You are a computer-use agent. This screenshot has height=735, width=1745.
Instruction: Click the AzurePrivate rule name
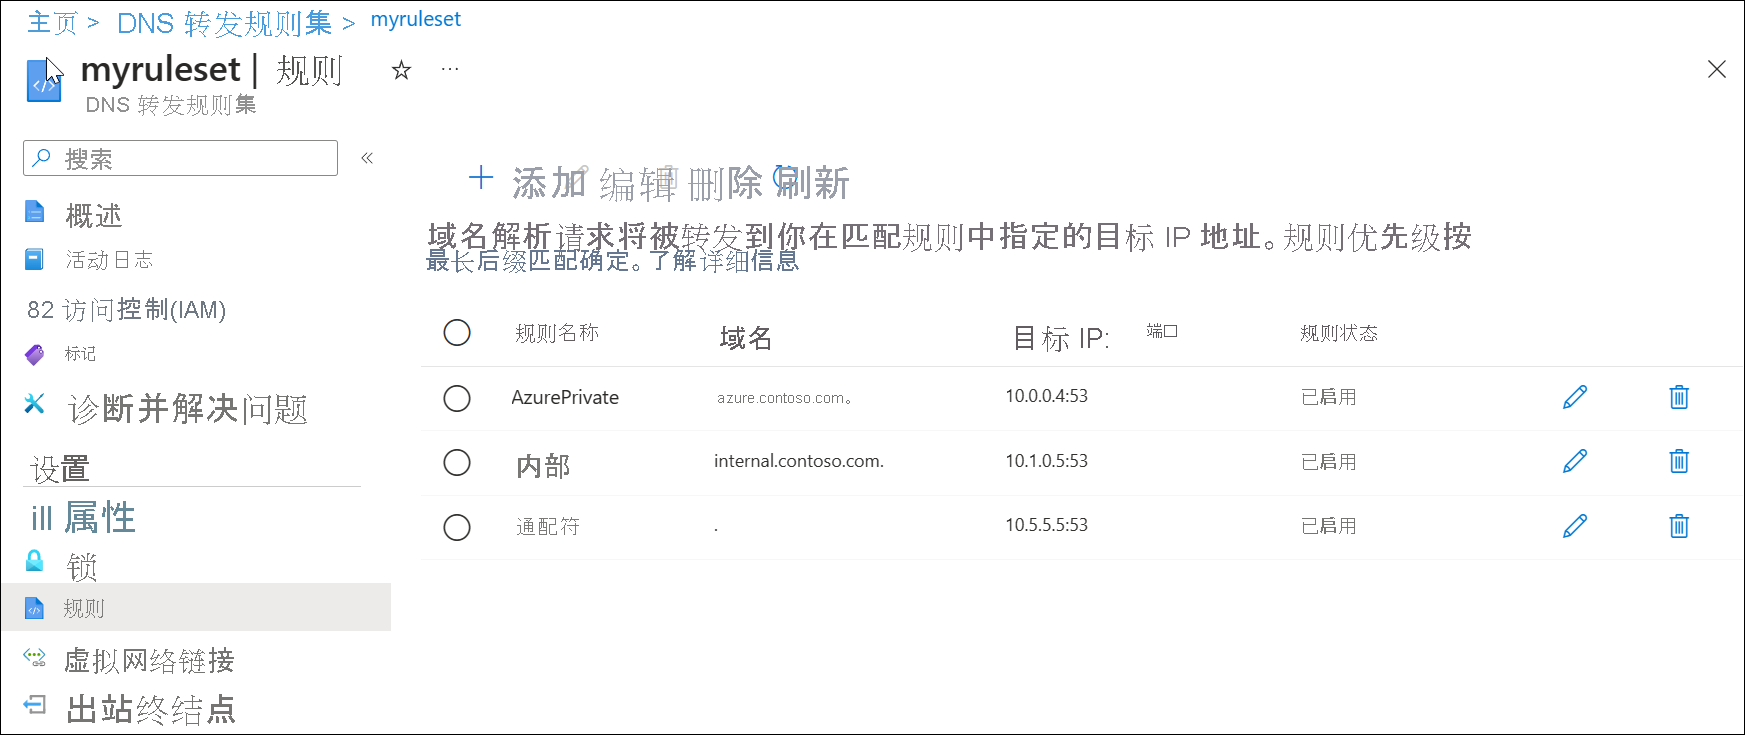tap(565, 397)
